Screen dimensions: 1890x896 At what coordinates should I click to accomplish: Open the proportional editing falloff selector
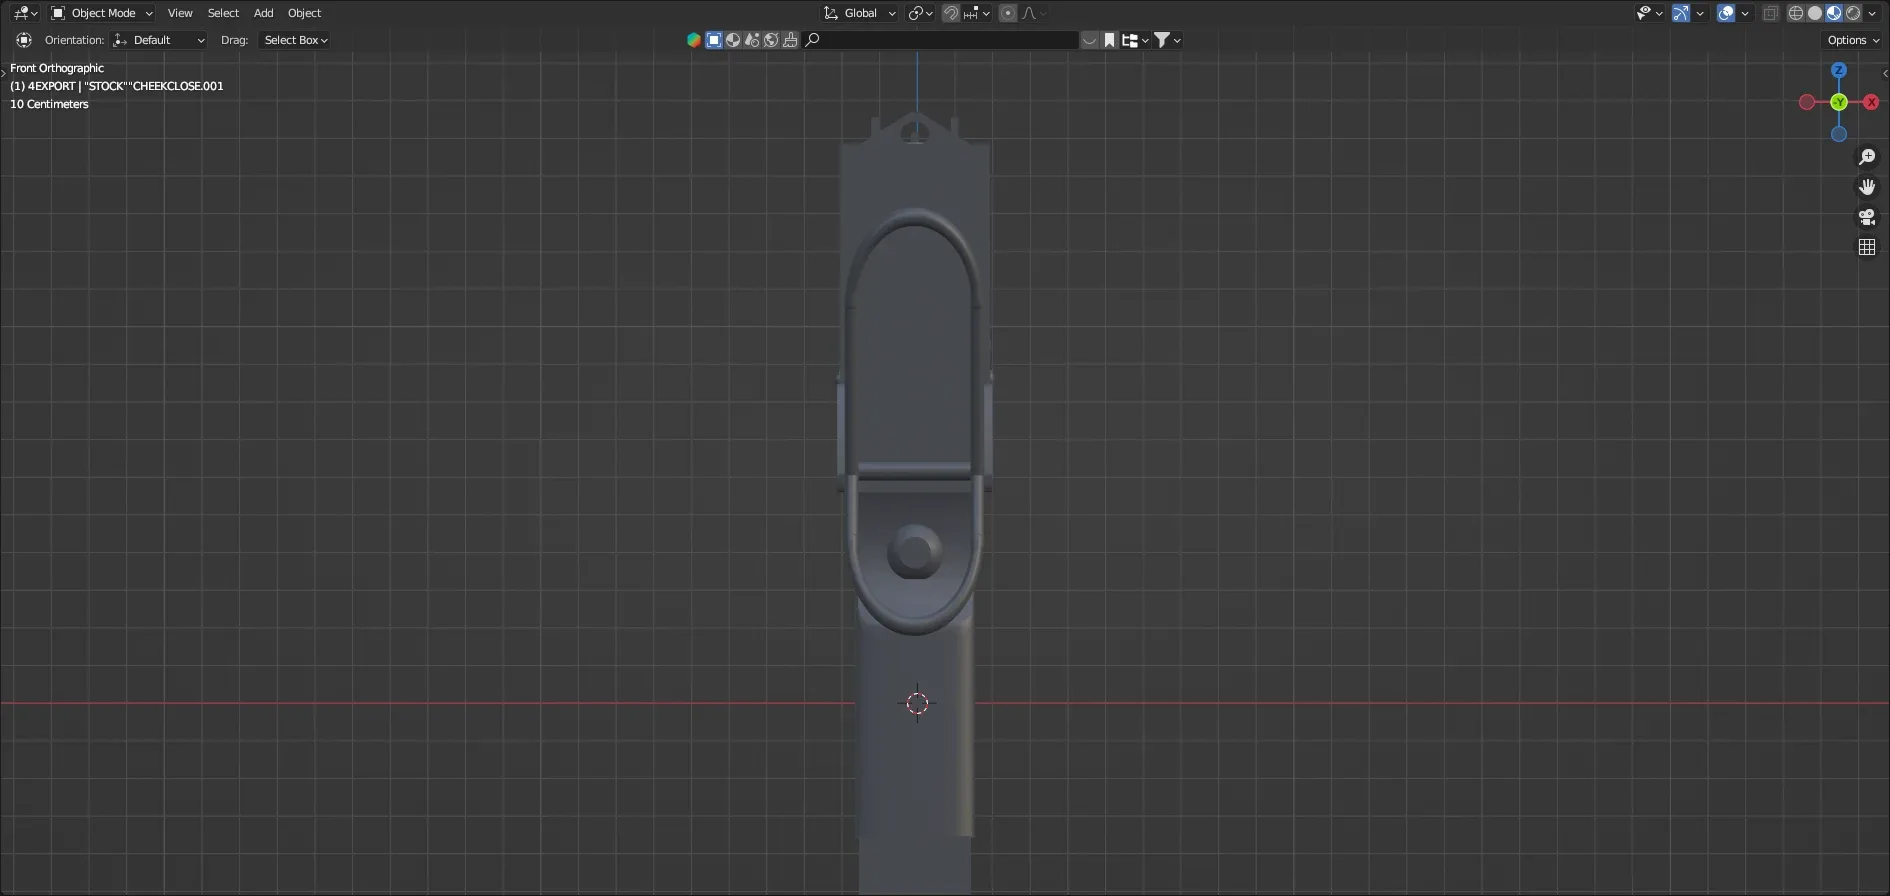pyautogui.click(x=1033, y=13)
